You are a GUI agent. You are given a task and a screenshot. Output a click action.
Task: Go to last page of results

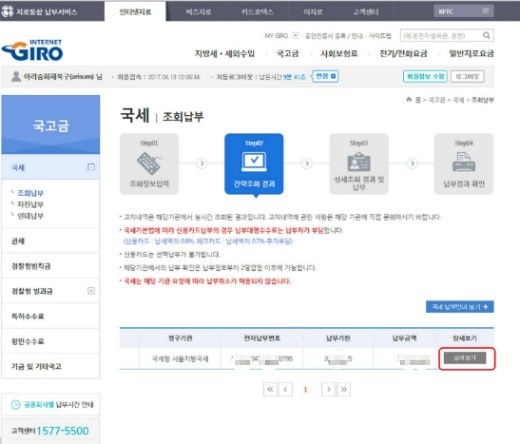coord(344,389)
